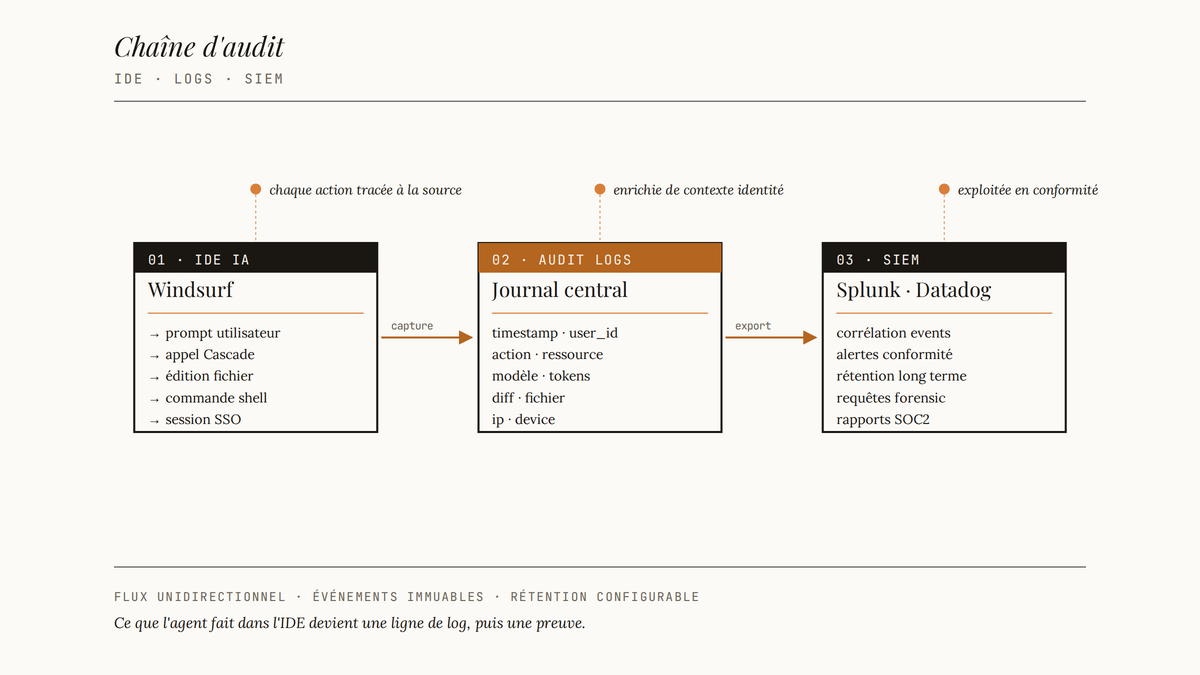Image resolution: width=1200 pixels, height=675 pixels.
Task: Click the 'rétention long terme' line
Action: pyautogui.click(x=902, y=376)
